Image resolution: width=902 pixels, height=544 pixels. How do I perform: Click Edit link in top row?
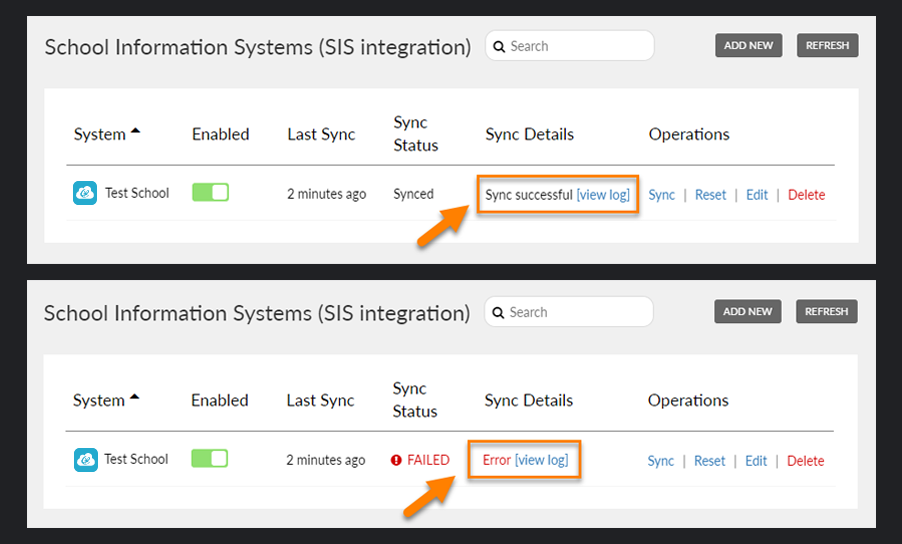[757, 195]
